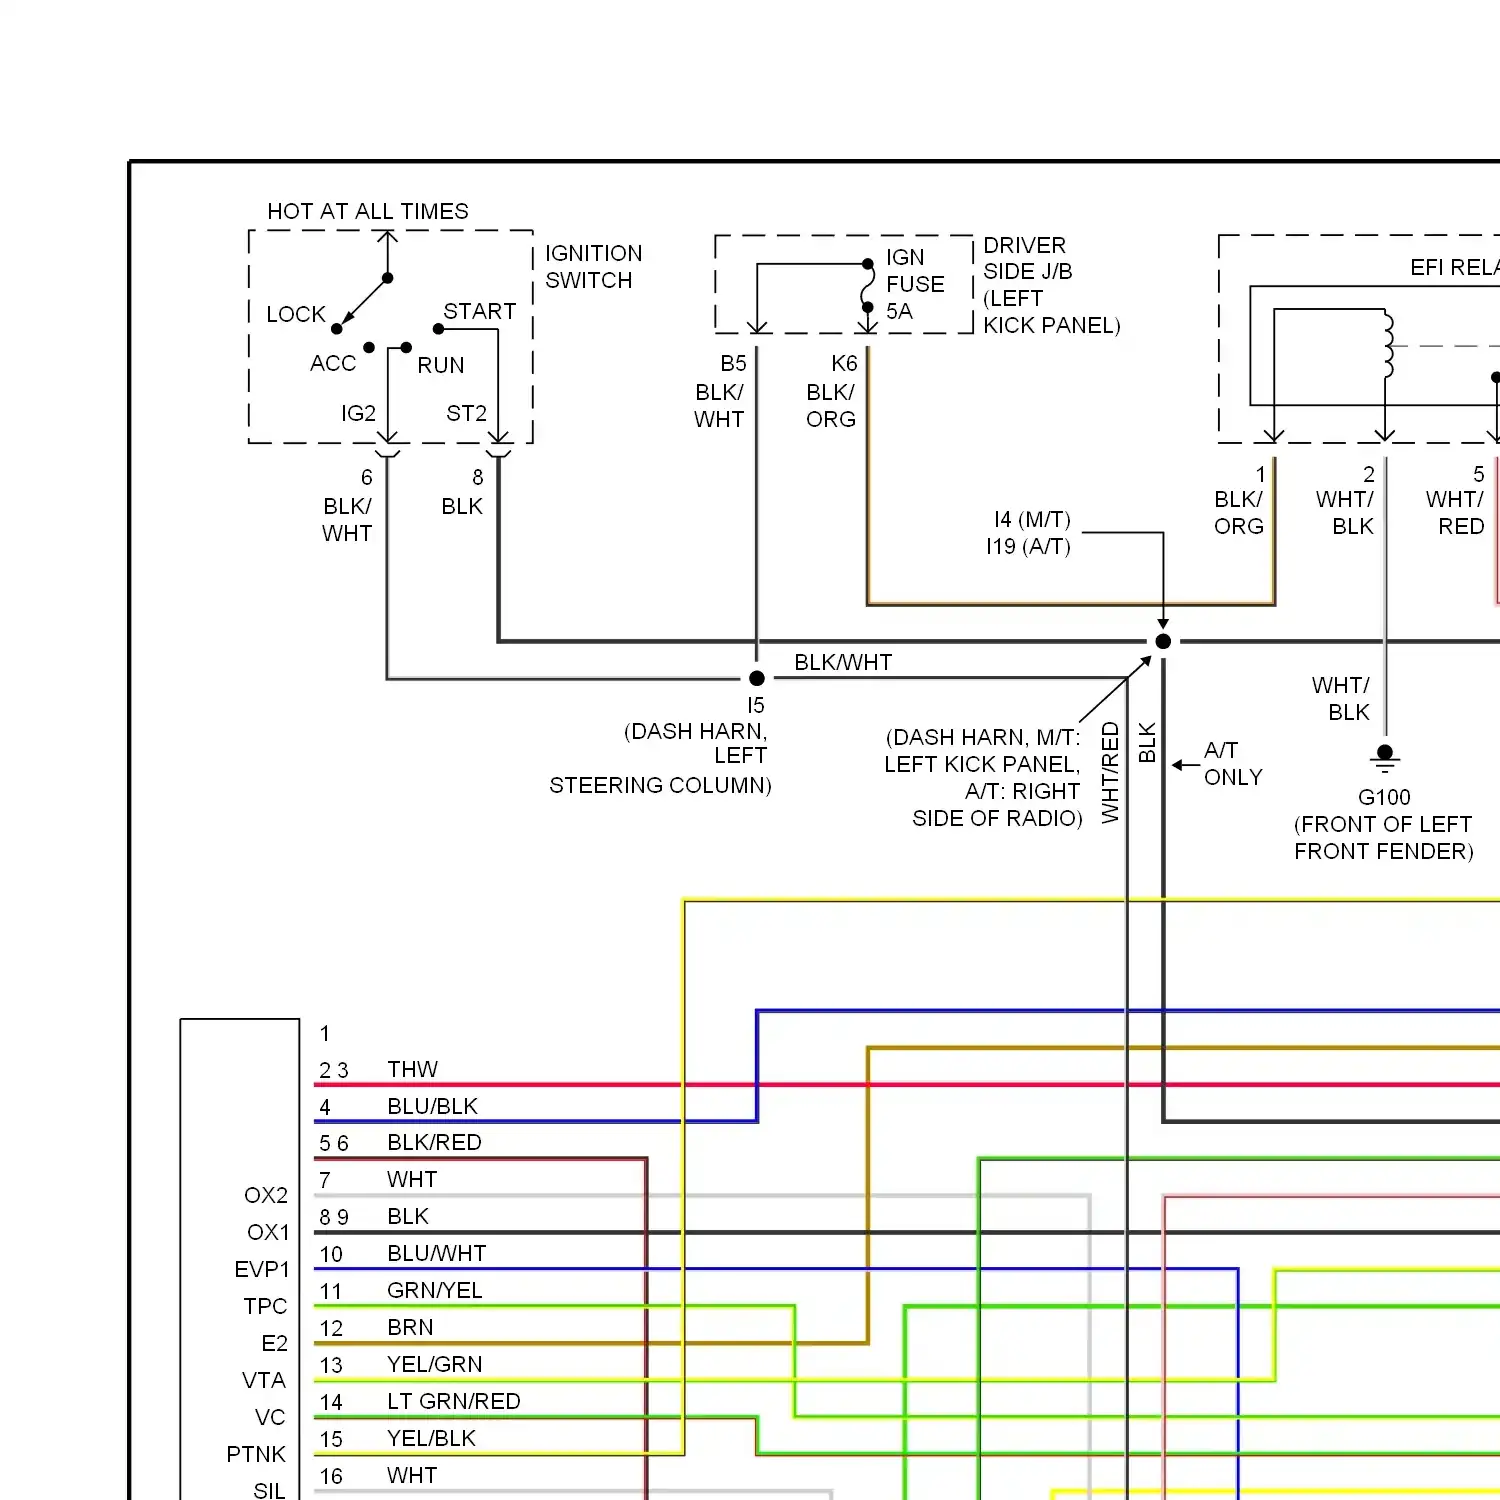Click the 'START' switch position label
This screenshot has height=1500, width=1500.
[x=480, y=311]
